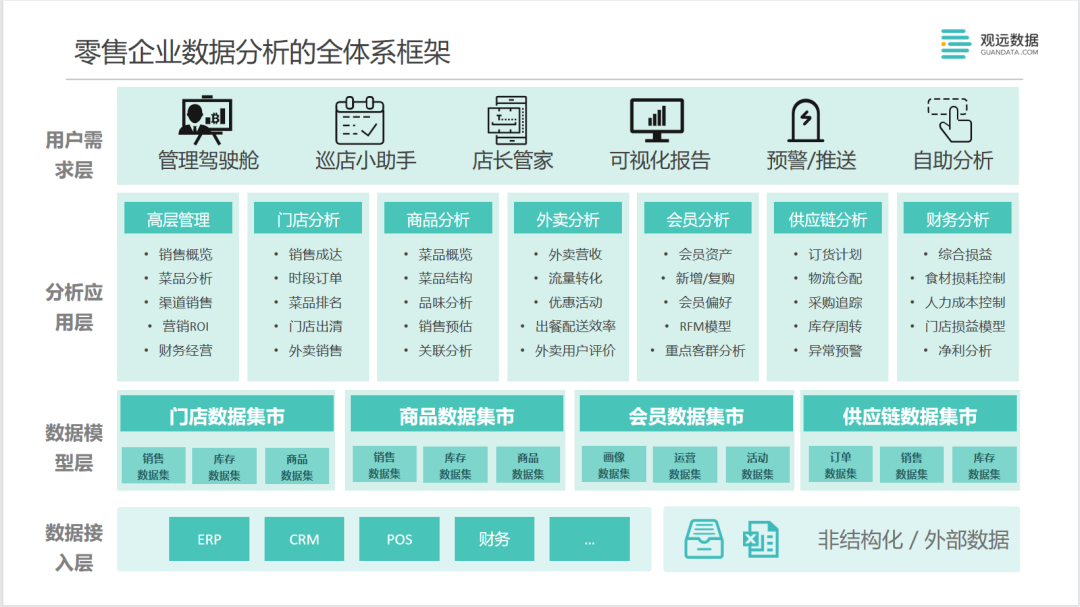Select the 门店分析 header
This screenshot has width=1080, height=607.
[x=308, y=218]
